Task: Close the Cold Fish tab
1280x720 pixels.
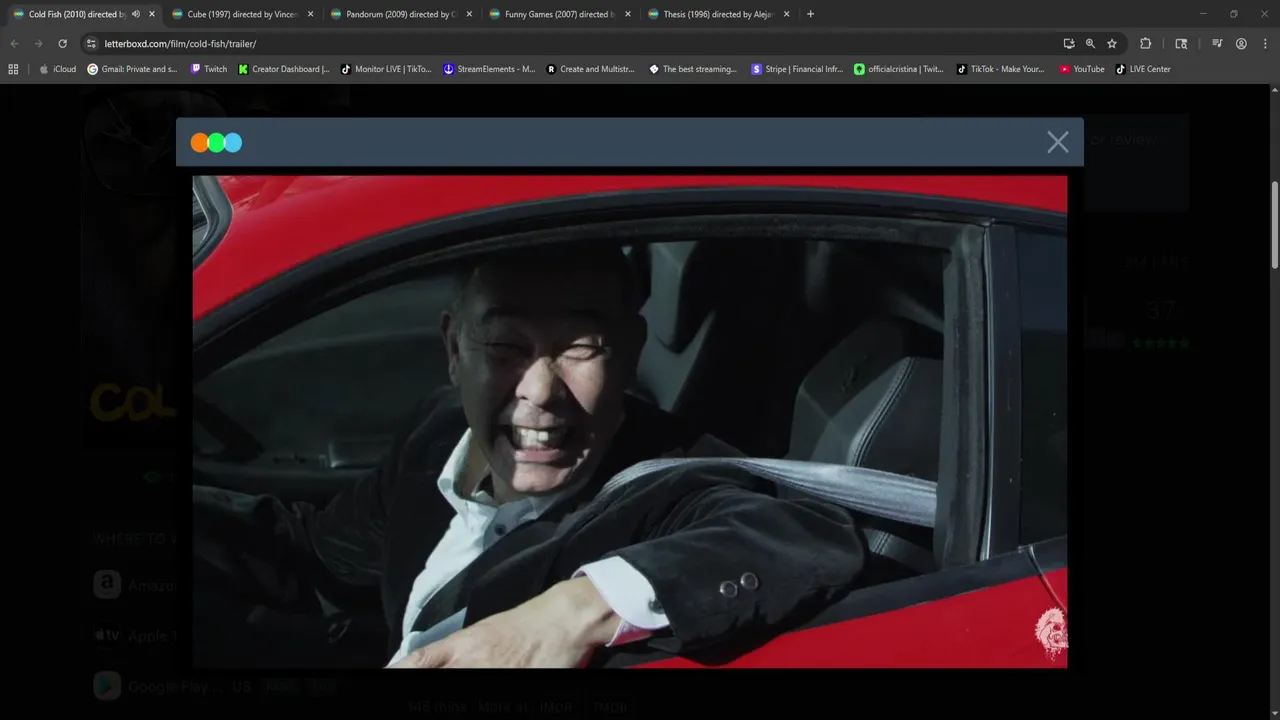Action: (152, 14)
